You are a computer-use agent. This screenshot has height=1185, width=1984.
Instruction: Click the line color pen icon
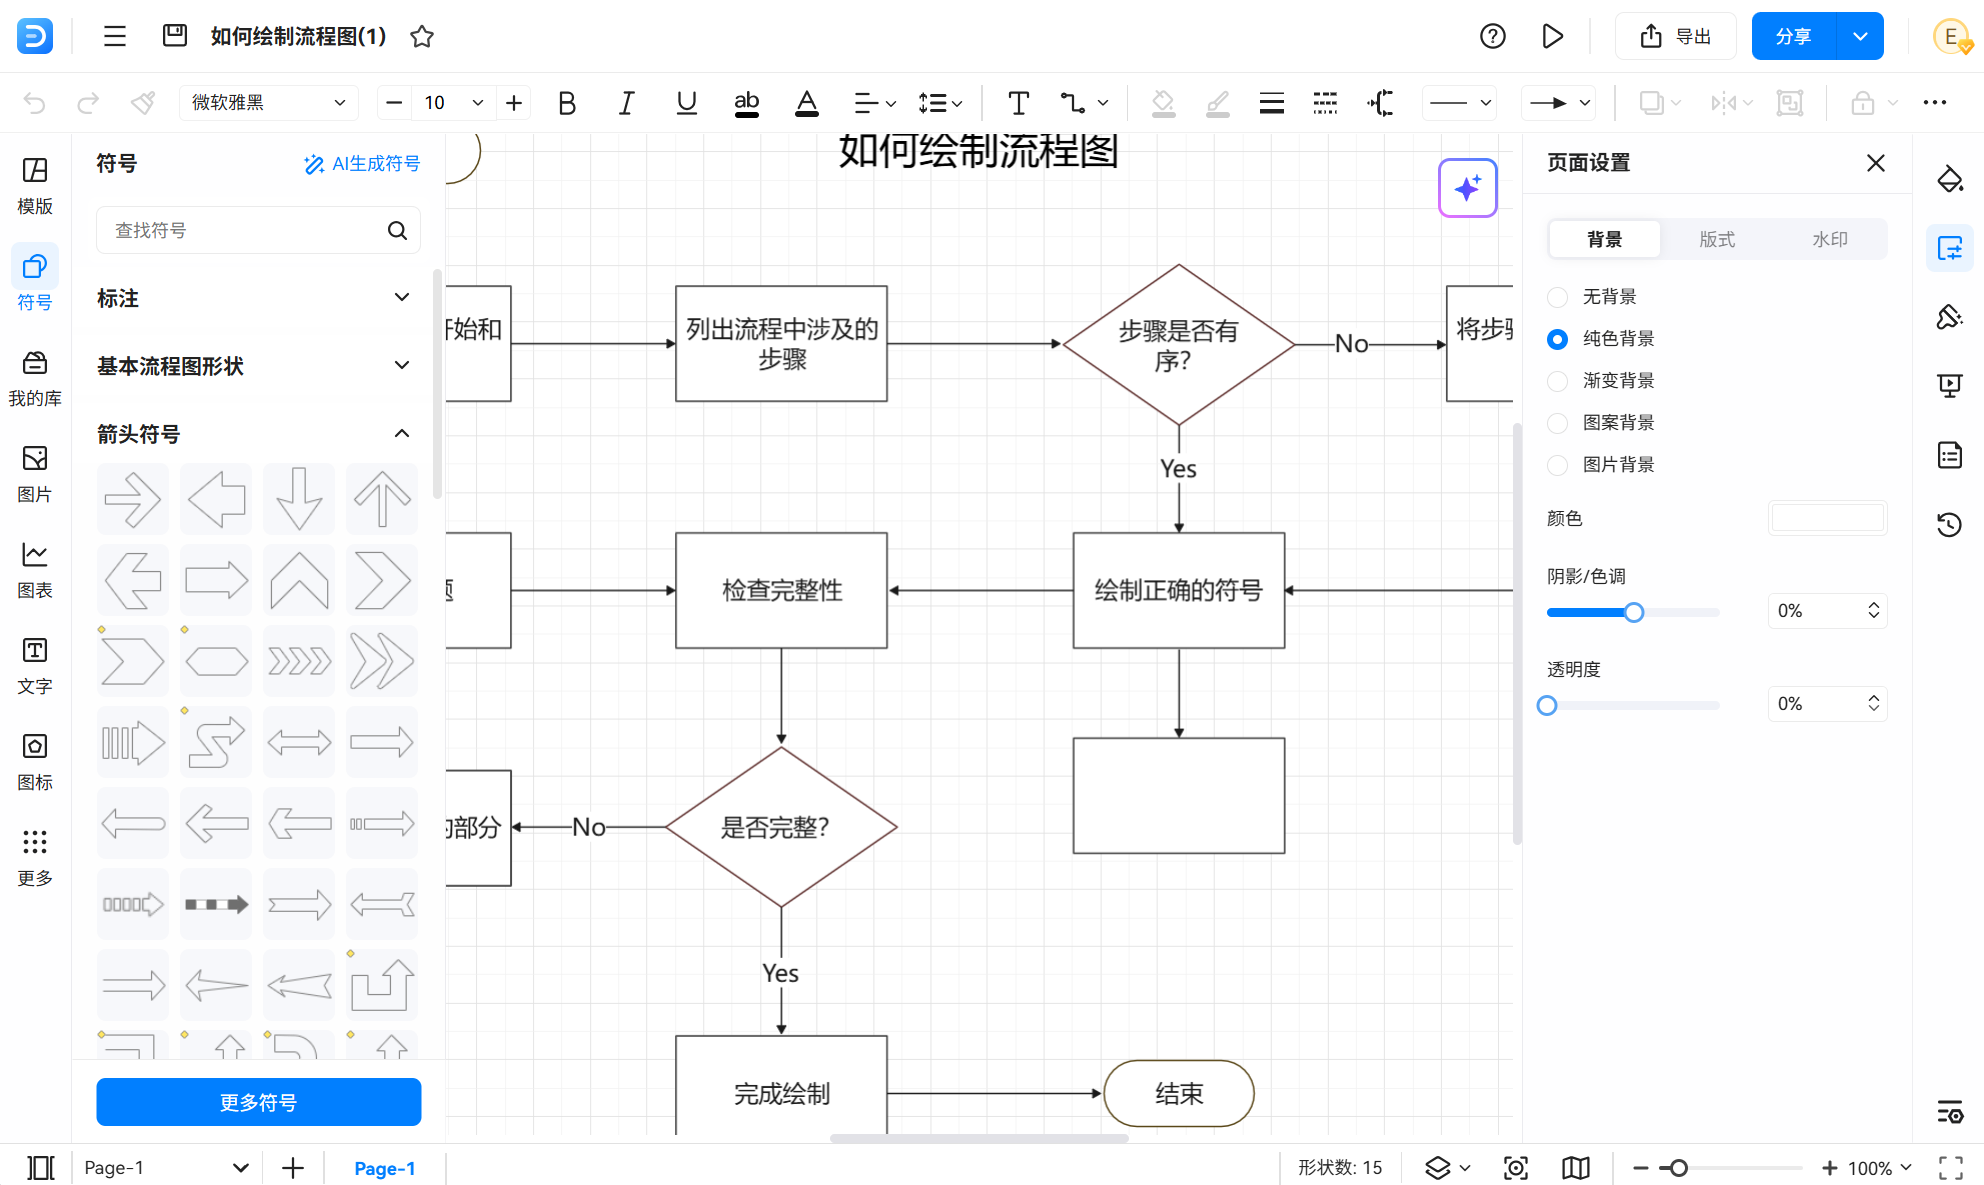point(1217,103)
